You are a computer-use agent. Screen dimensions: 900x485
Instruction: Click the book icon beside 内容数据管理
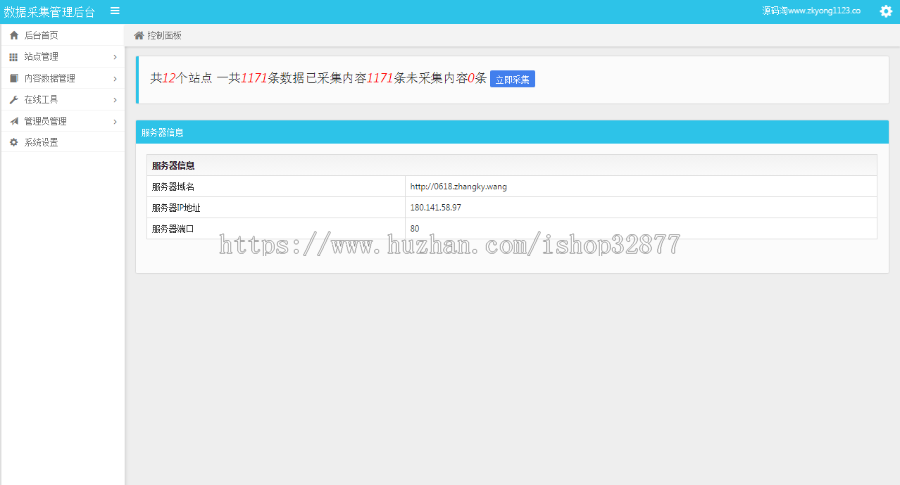pos(14,78)
